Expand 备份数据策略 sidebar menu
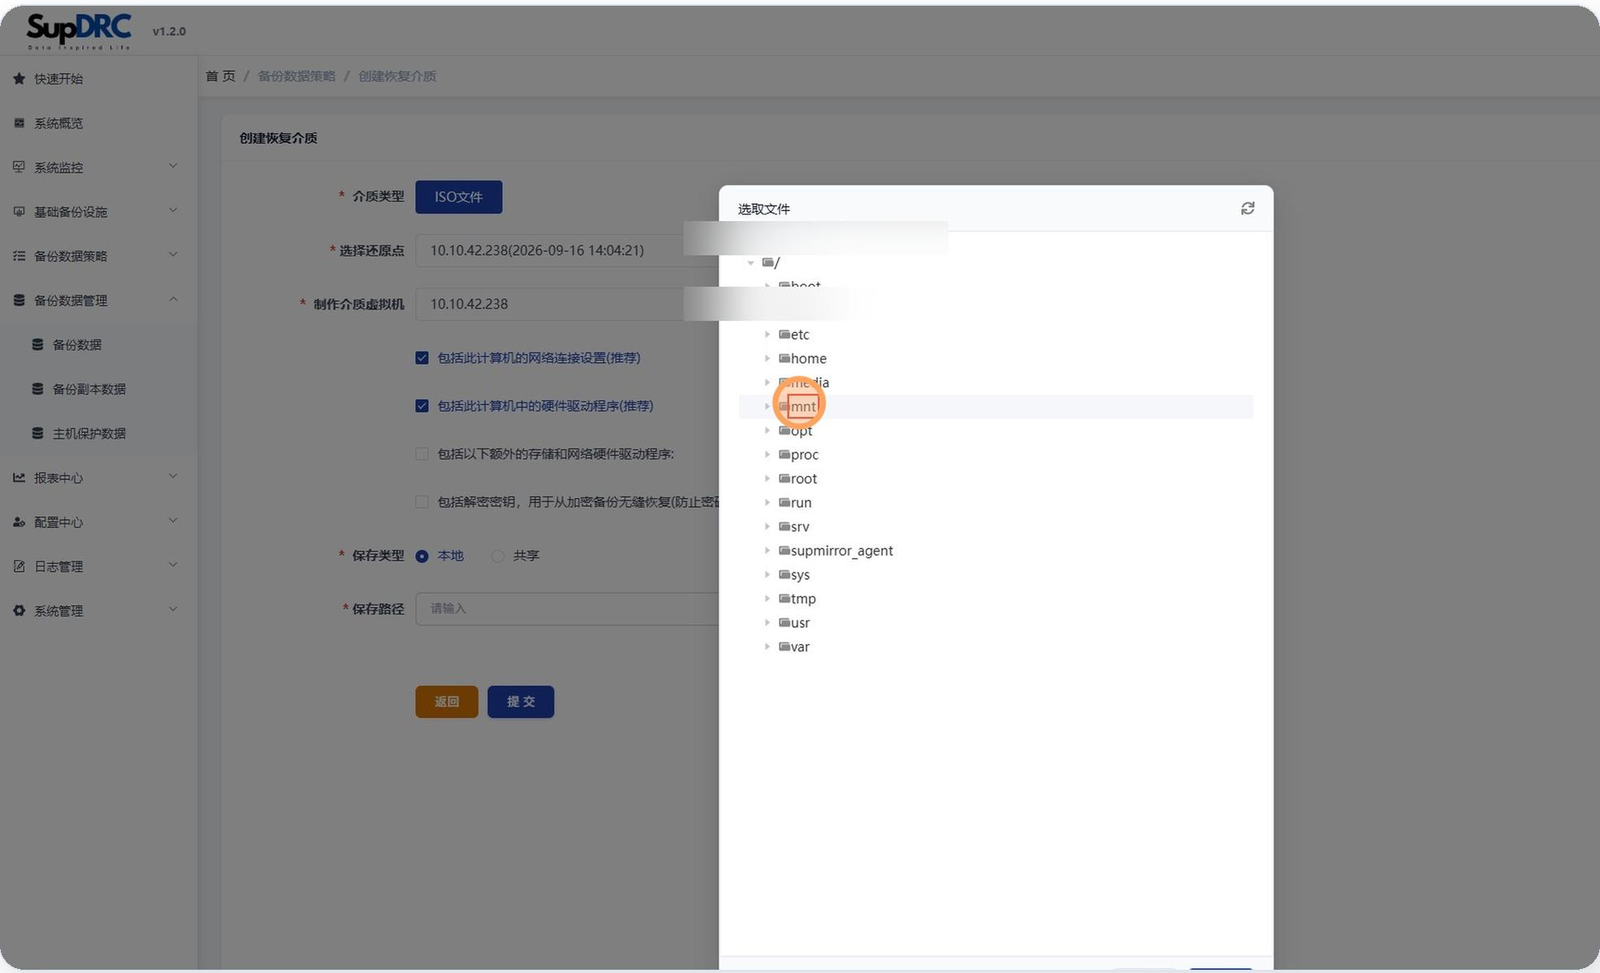 98,256
